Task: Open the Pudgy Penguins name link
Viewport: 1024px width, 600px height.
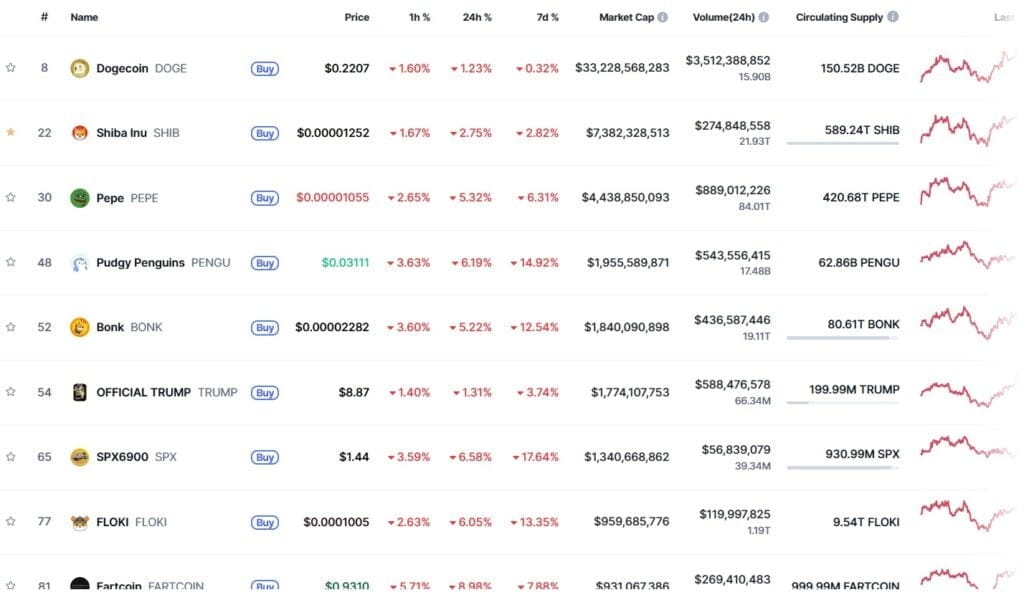Action: (140, 262)
